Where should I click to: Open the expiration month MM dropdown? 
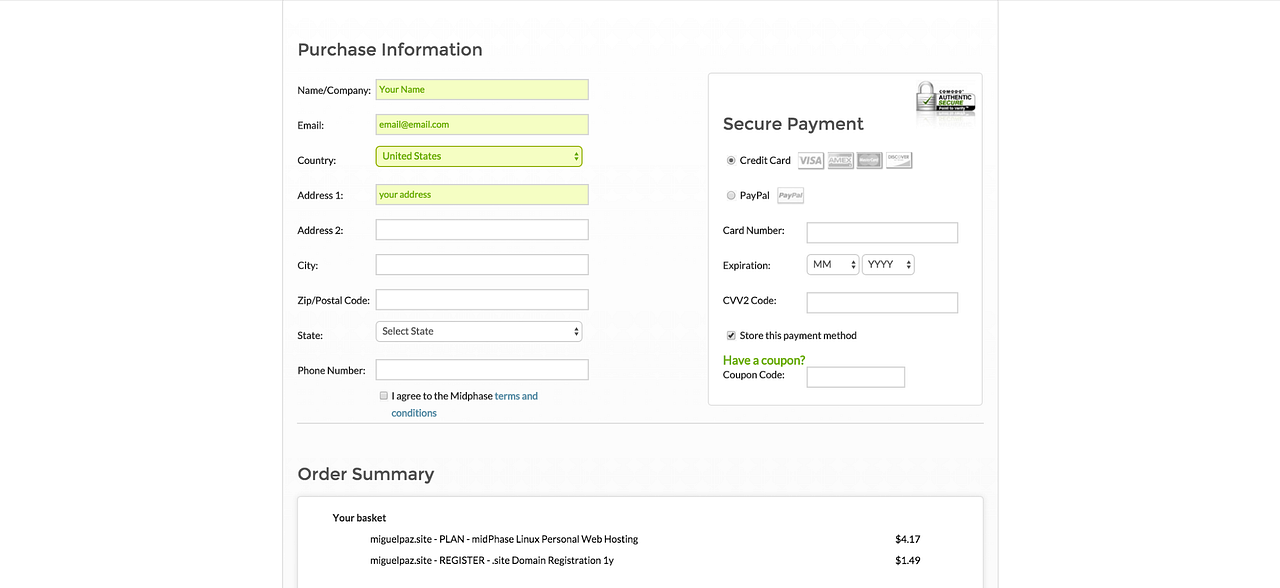[x=832, y=264]
